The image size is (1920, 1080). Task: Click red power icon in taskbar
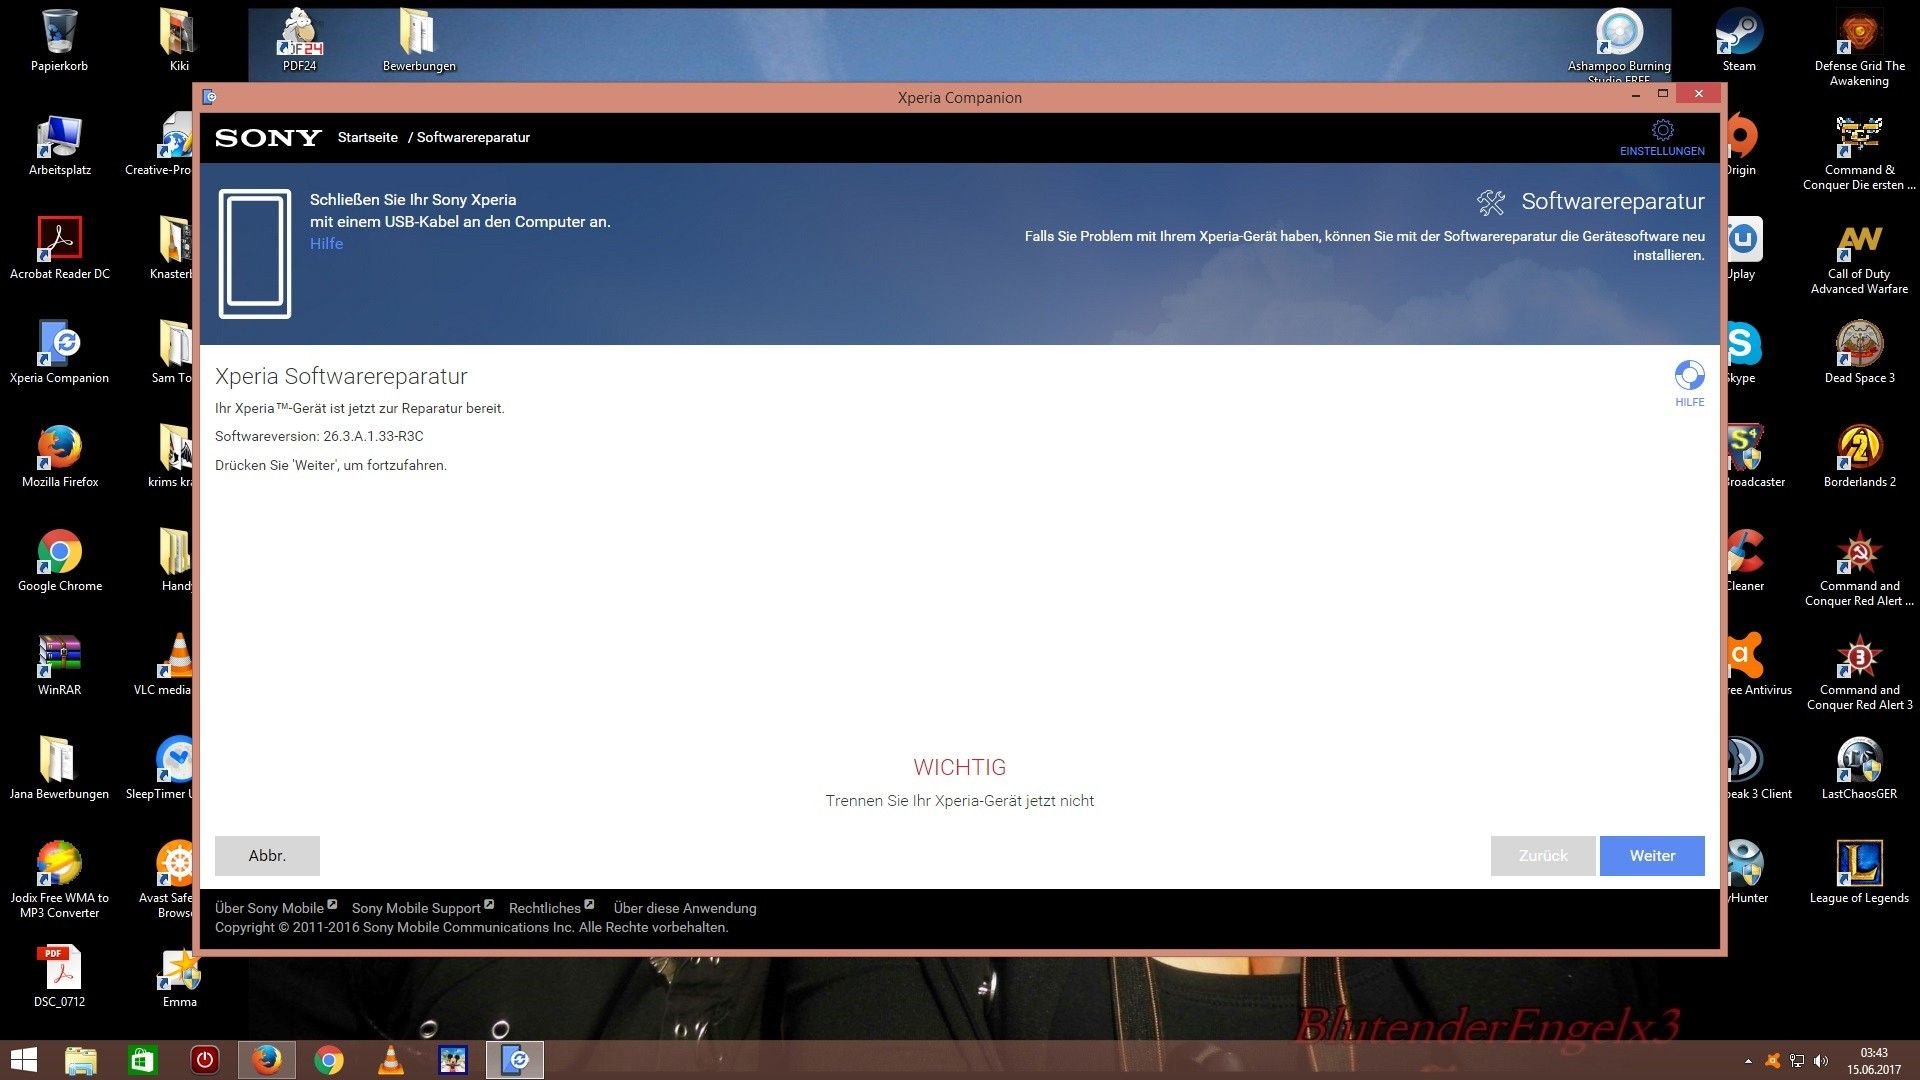pyautogui.click(x=204, y=1060)
